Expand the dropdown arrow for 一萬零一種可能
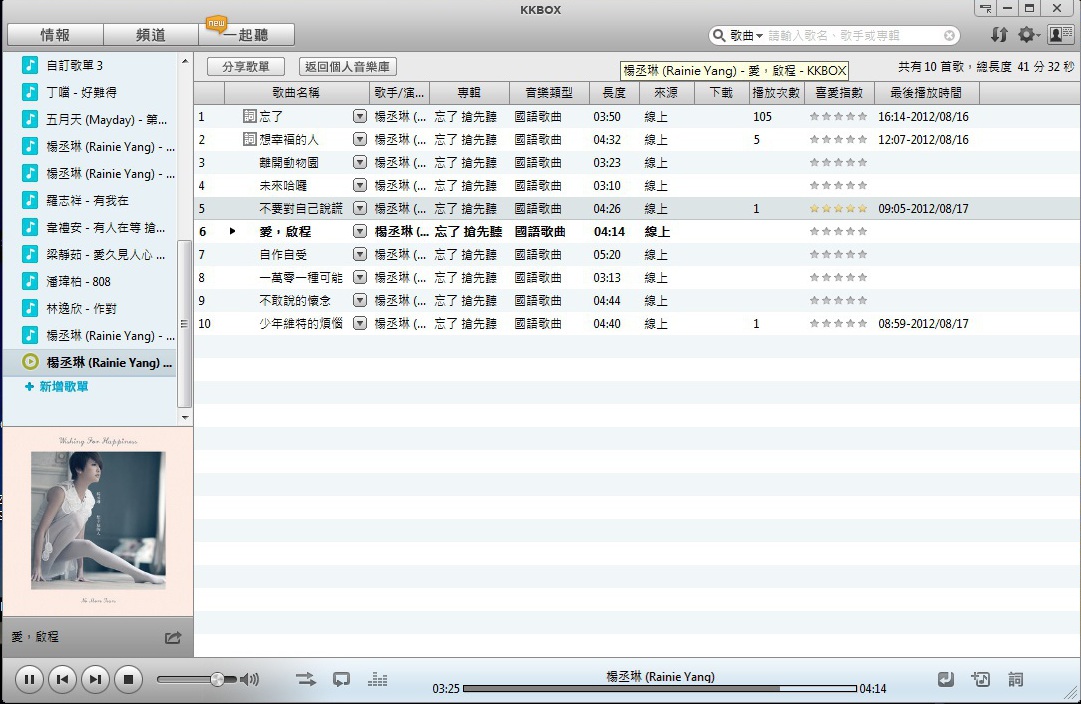The image size is (1081, 704). click(360, 277)
